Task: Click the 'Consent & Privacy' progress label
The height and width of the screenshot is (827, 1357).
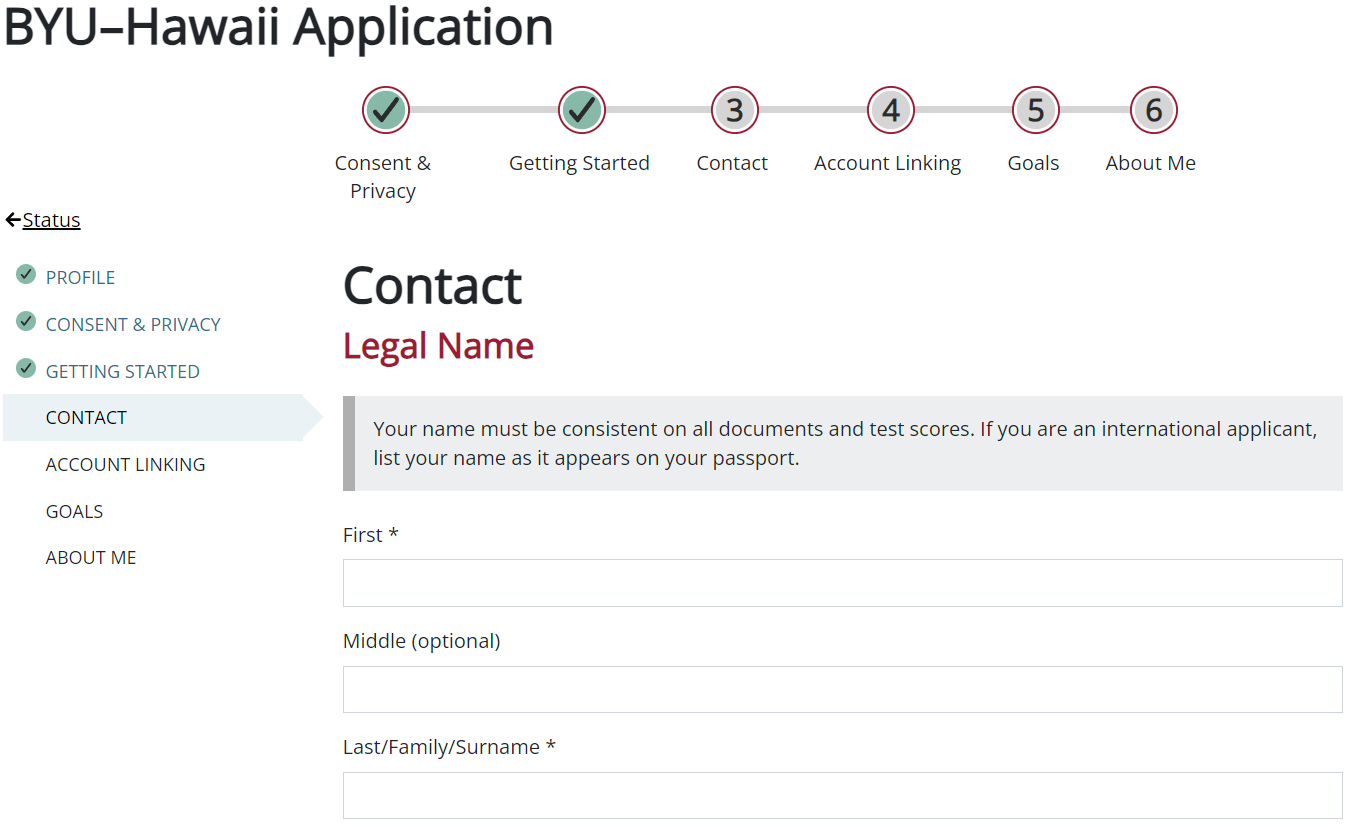Action: click(x=383, y=177)
